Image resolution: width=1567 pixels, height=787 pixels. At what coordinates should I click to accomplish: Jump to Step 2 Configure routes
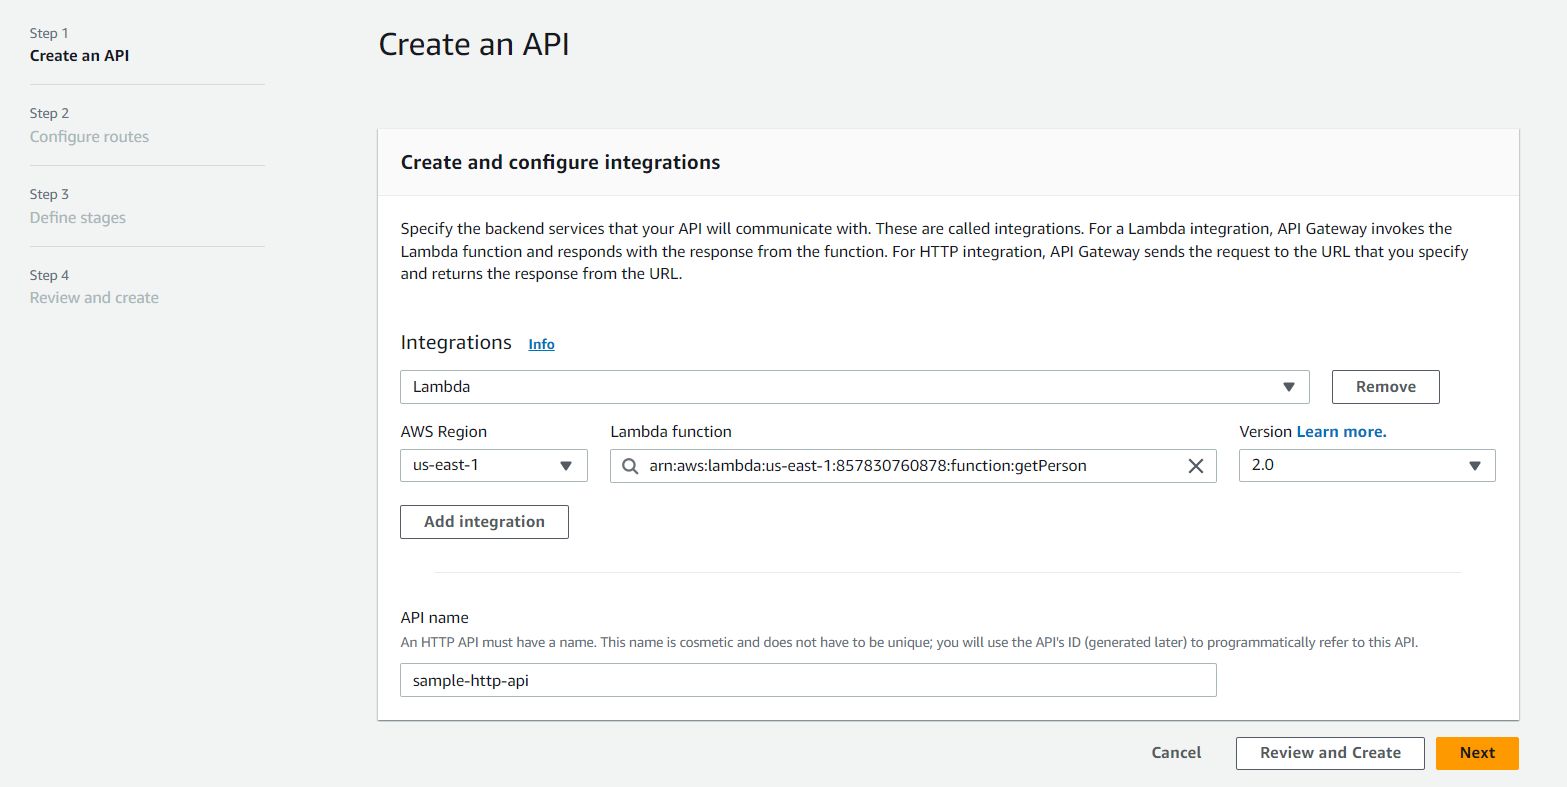89,137
